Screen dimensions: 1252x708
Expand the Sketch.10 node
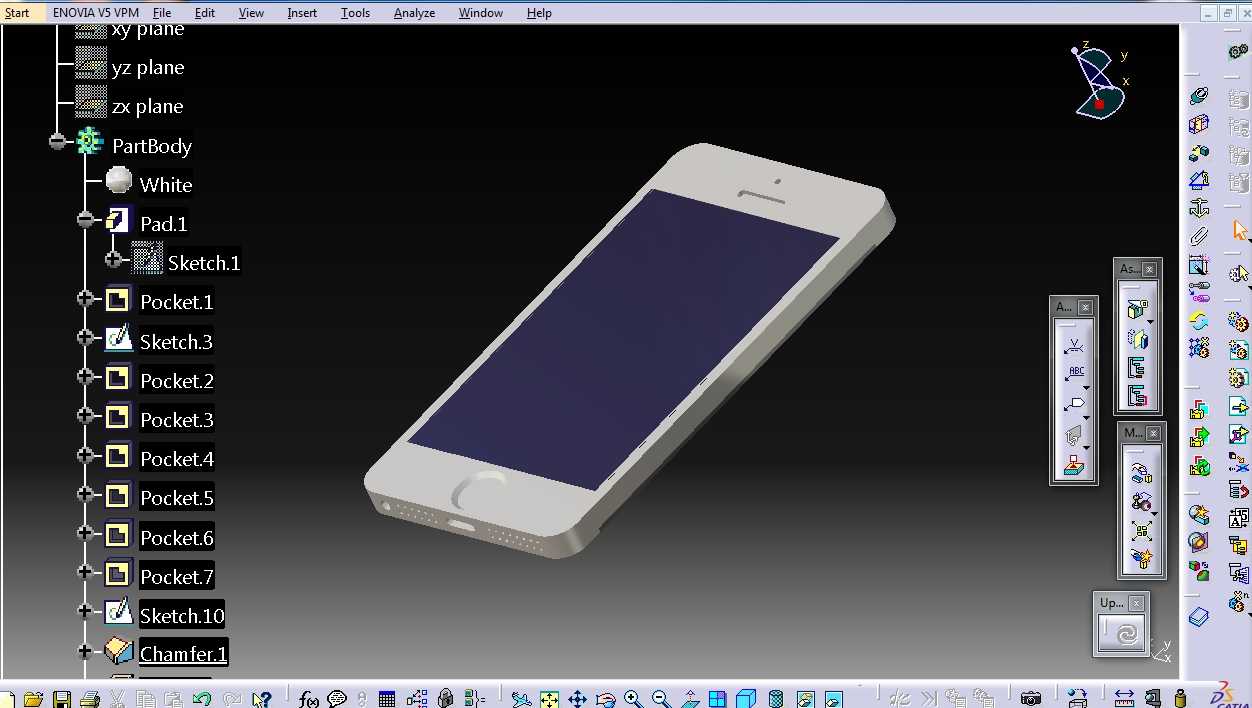pos(86,612)
